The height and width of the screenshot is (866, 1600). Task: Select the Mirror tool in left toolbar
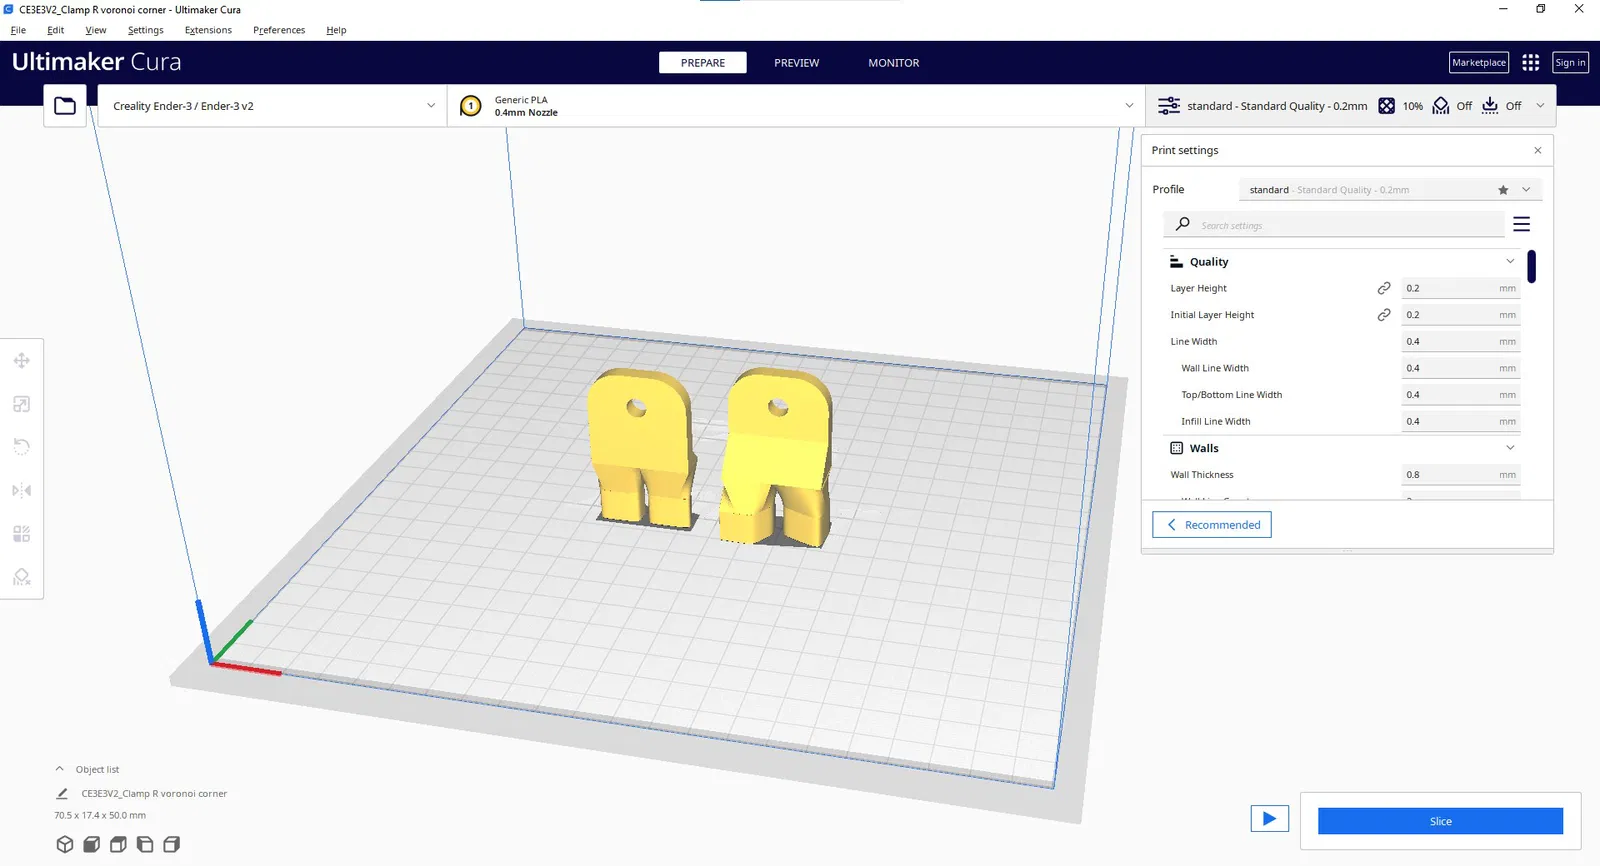point(22,490)
